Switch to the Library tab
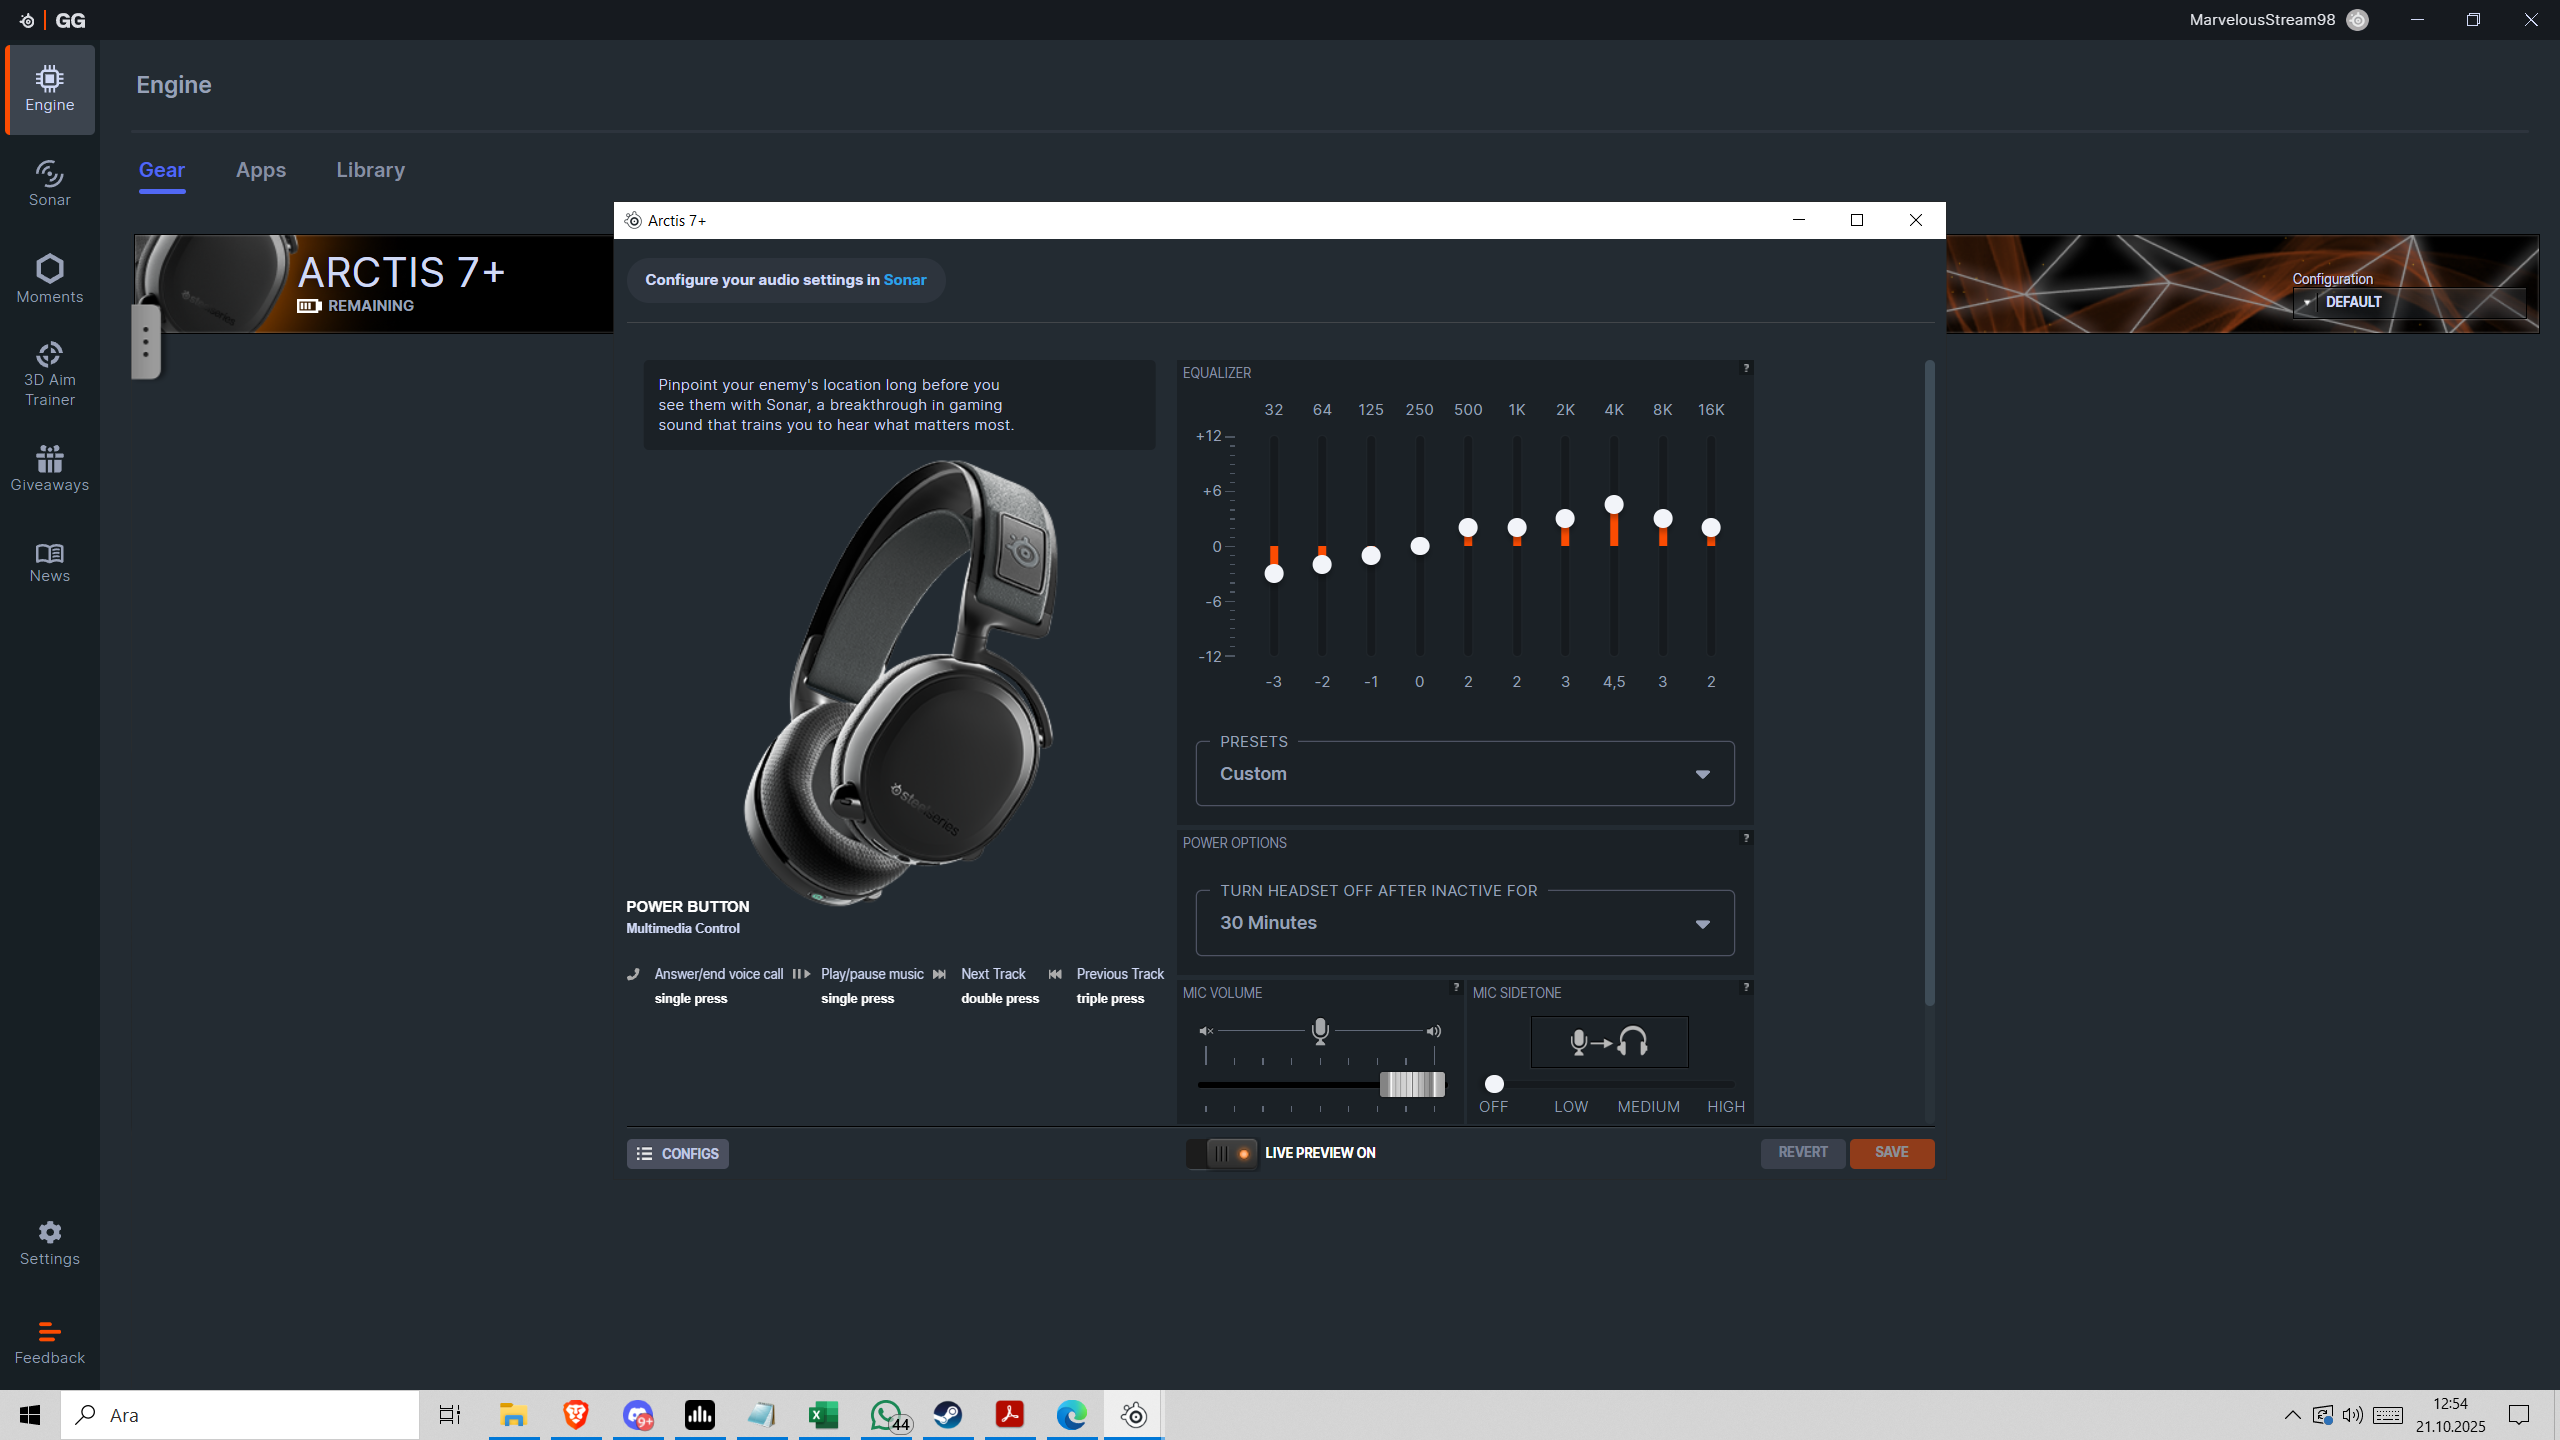 coord(370,170)
